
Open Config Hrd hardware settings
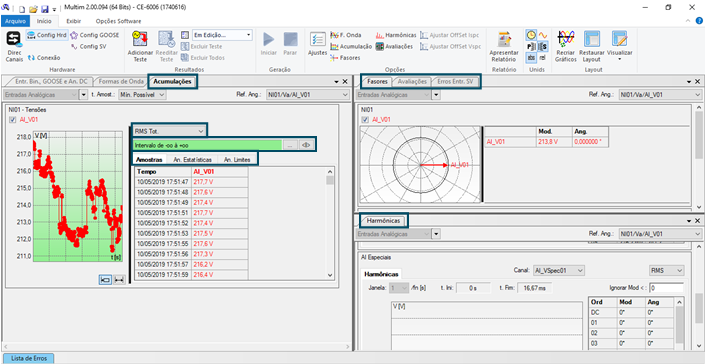[47, 35]
